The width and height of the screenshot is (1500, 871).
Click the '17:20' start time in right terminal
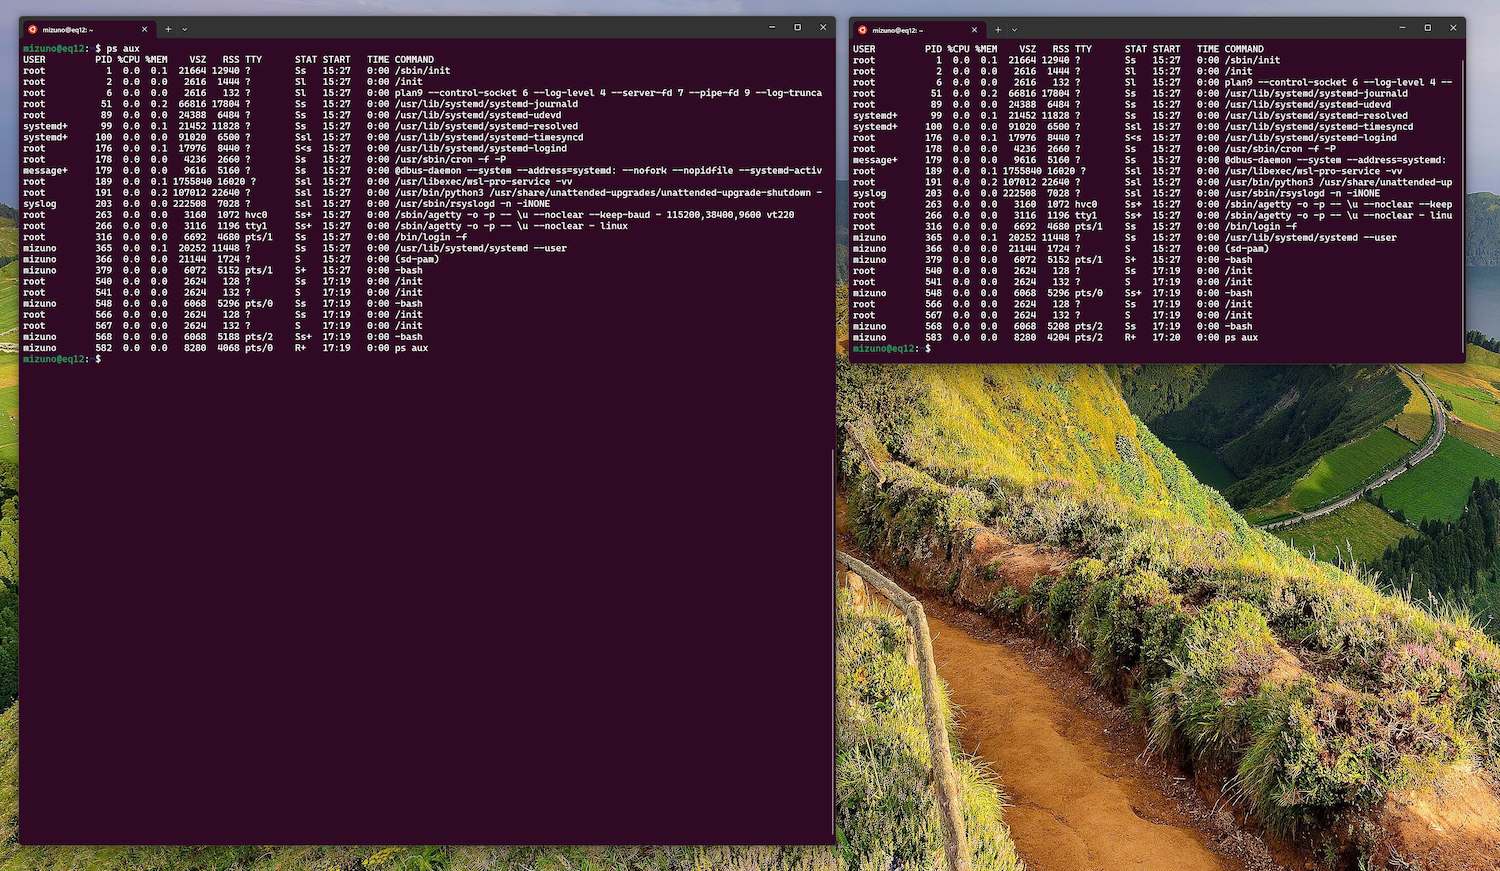click(1166, 337)
